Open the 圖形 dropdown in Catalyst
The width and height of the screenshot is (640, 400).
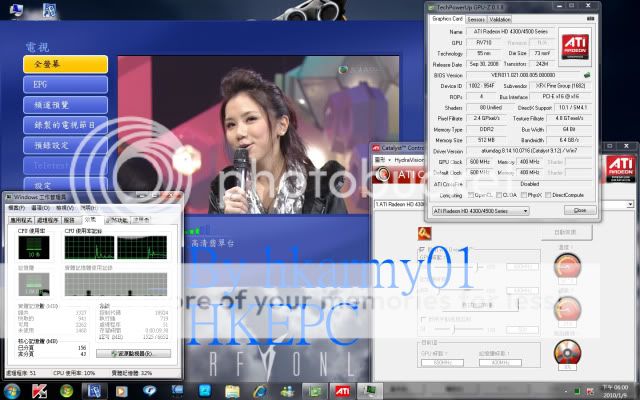tap(383, 160)
